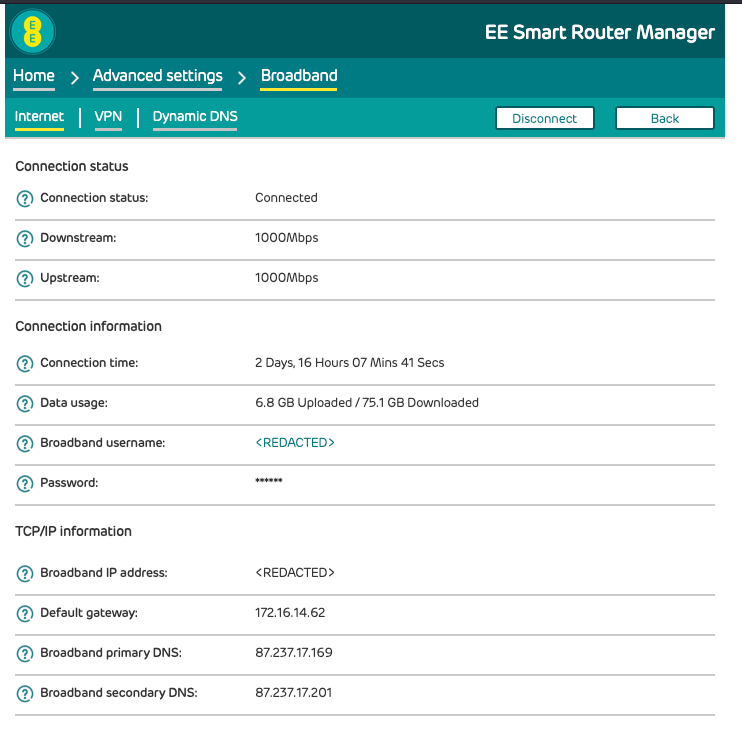Show help for Broadband username
The image size is (742, 730).
coord(25,443)
